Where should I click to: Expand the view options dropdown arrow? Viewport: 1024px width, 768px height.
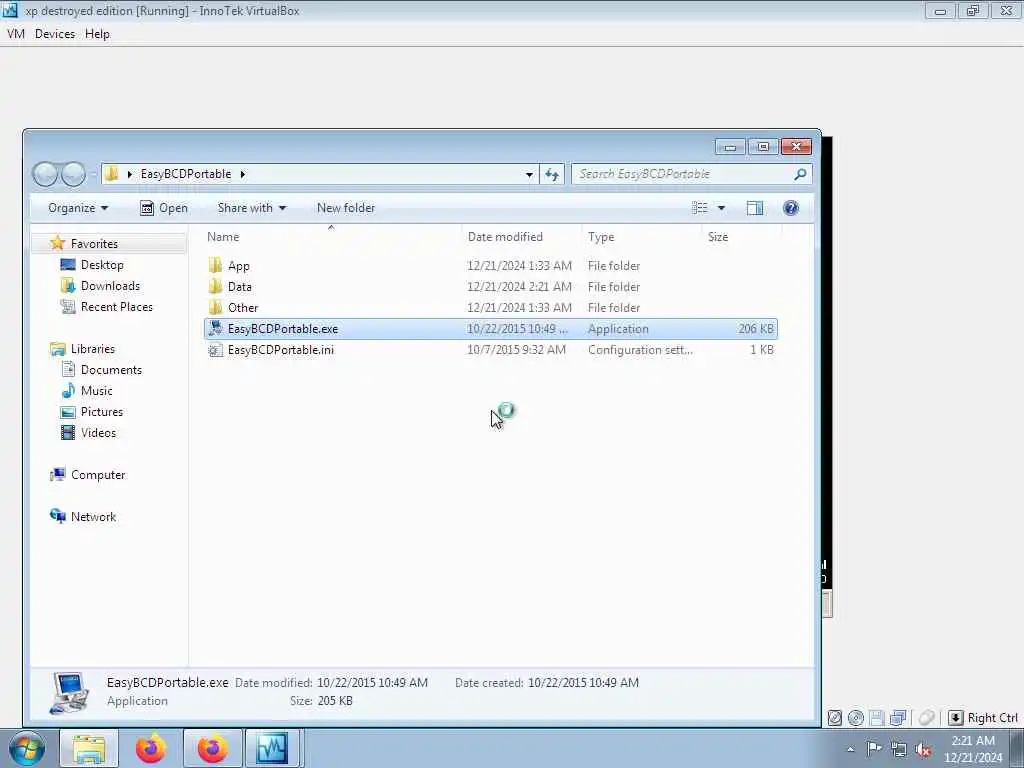click(721, 208)
